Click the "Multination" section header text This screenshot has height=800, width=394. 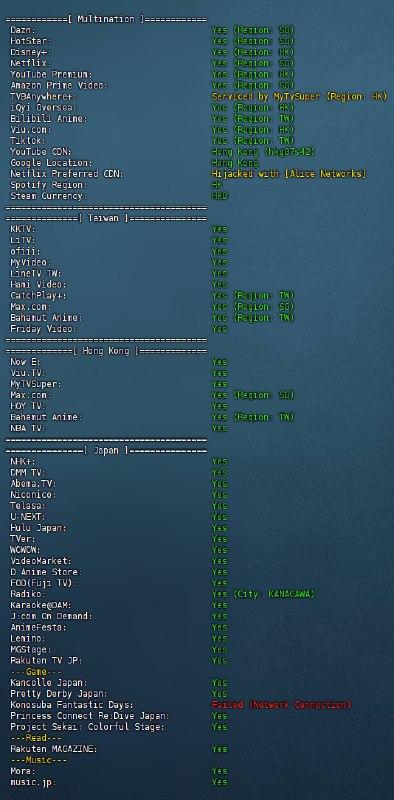tap(106, 19)
